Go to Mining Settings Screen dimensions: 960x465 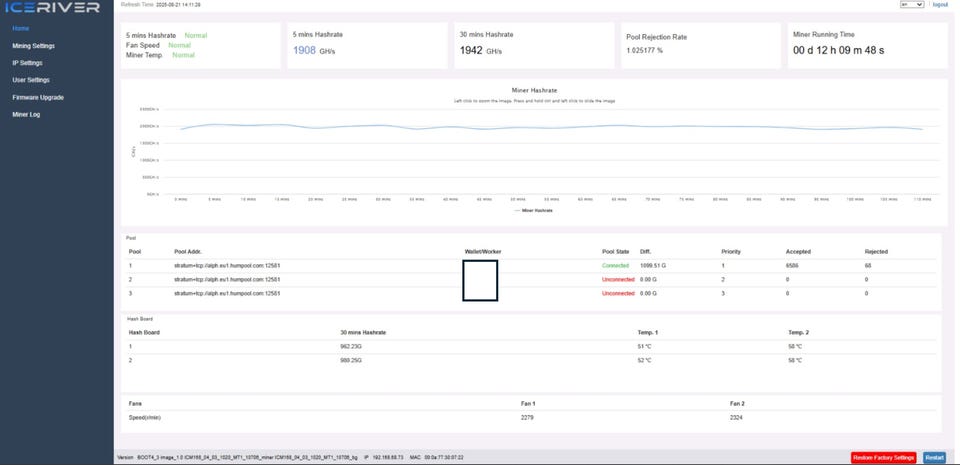(33, 46)
